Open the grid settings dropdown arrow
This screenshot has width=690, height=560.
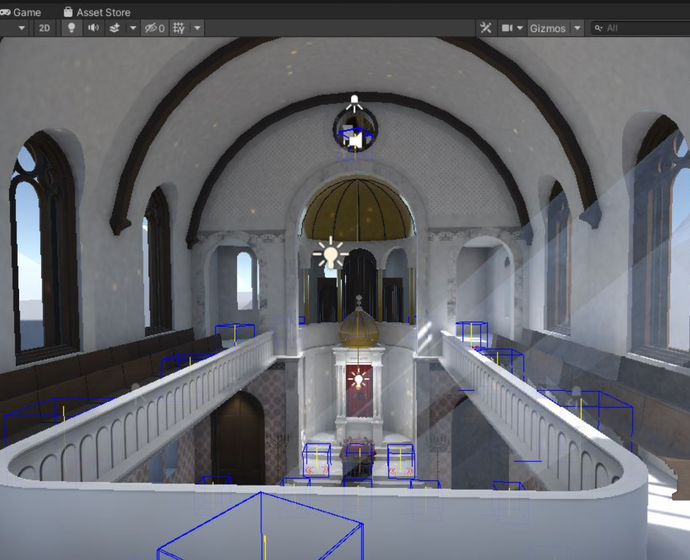[x=197, y=28]
